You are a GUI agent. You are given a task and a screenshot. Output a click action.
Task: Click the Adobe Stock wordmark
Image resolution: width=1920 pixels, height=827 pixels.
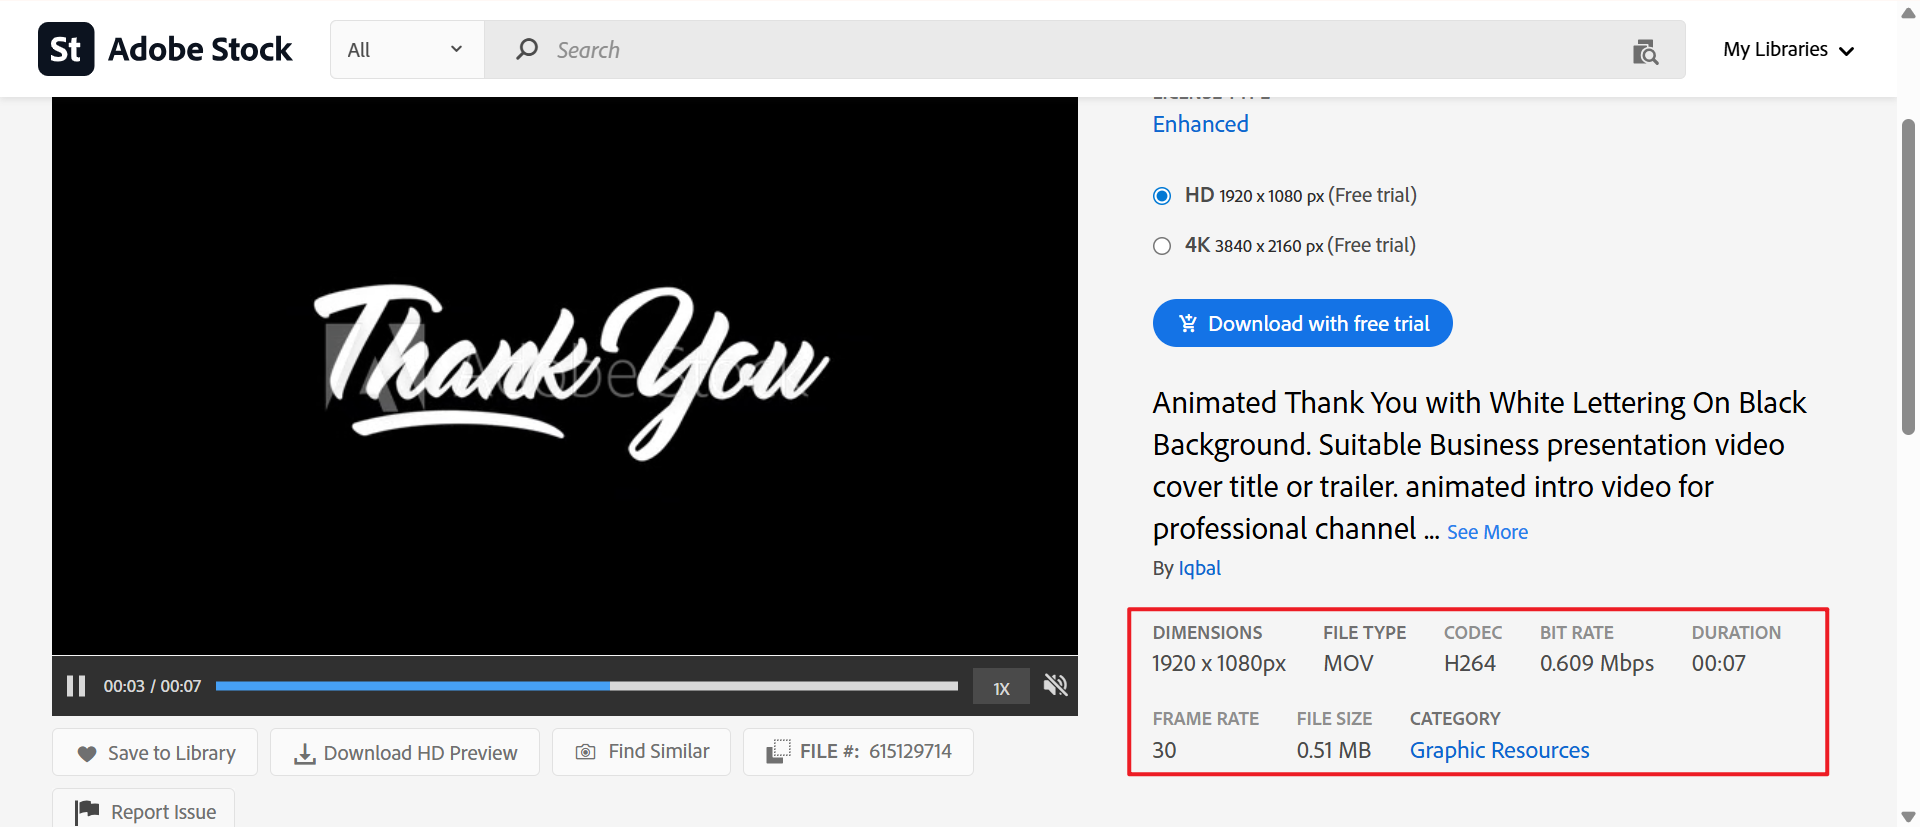[200, 49]
